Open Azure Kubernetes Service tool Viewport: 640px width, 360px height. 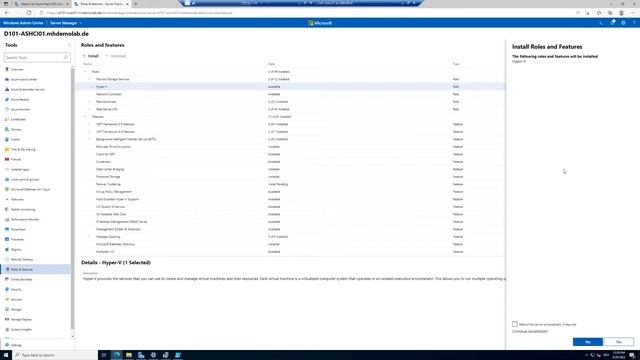28,89
